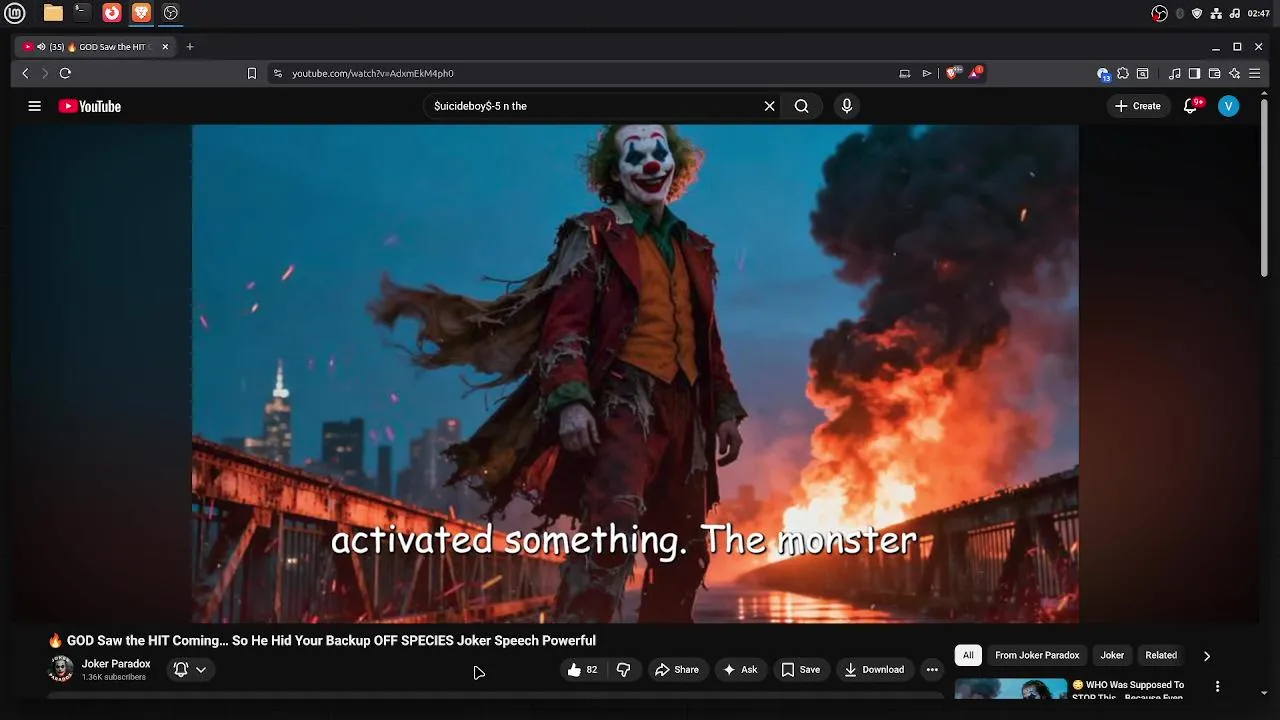
Task: Open site settings icon in address bar
Action: [278, 73]
